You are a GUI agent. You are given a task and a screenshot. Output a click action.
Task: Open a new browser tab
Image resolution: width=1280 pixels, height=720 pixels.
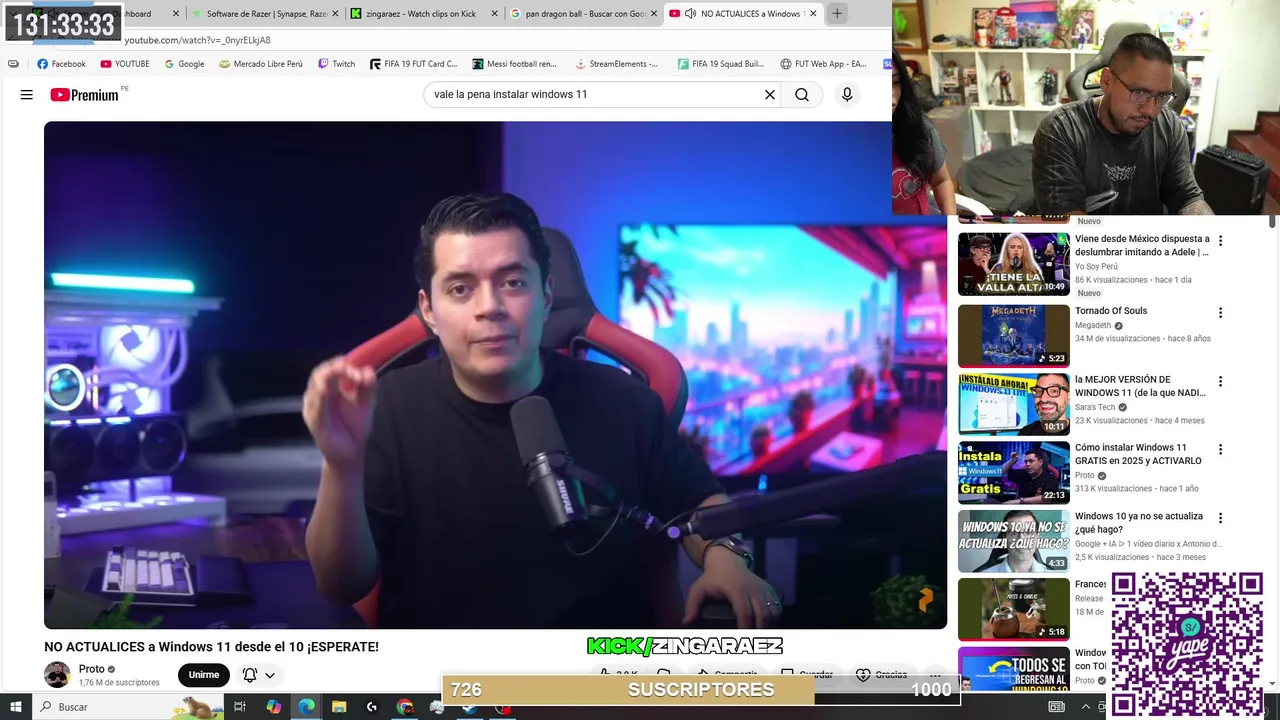837,14
